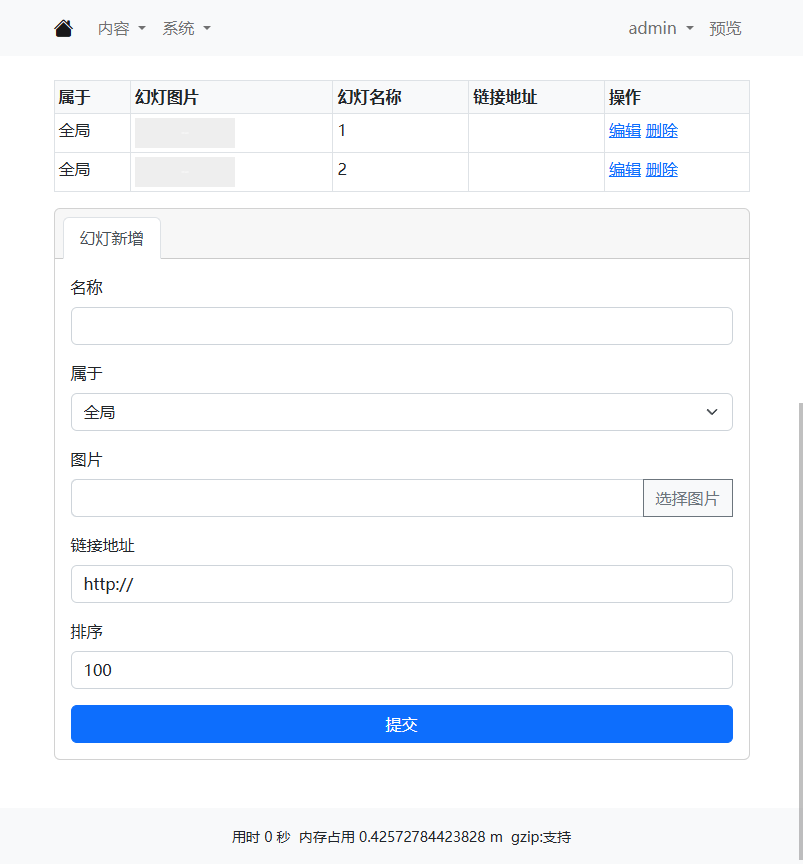This screenshot has height=864, width=803.
Task: Click slide name cell "1"
Action: pos(401,133)
